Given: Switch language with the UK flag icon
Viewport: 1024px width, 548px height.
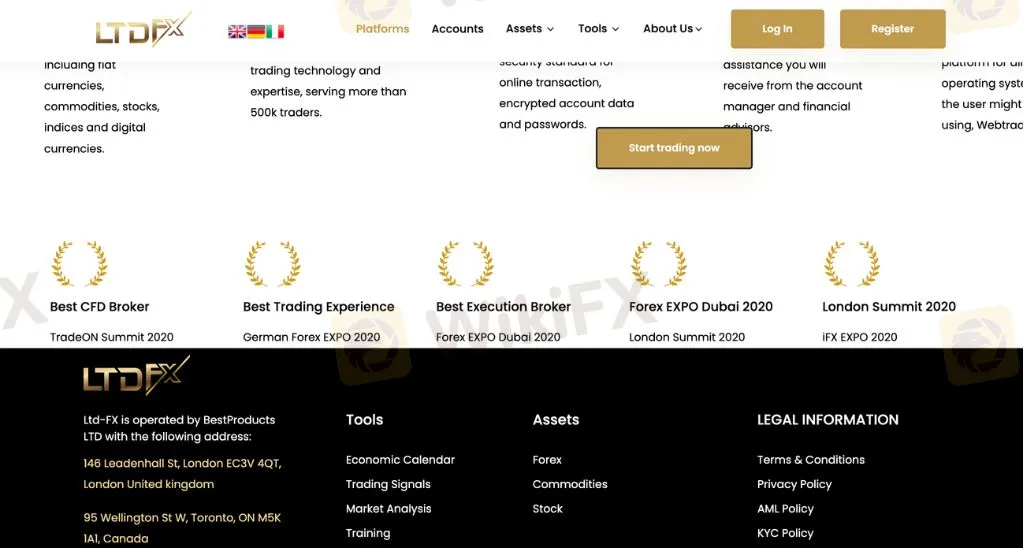Looking at the screenshot, I should (237, 31).
